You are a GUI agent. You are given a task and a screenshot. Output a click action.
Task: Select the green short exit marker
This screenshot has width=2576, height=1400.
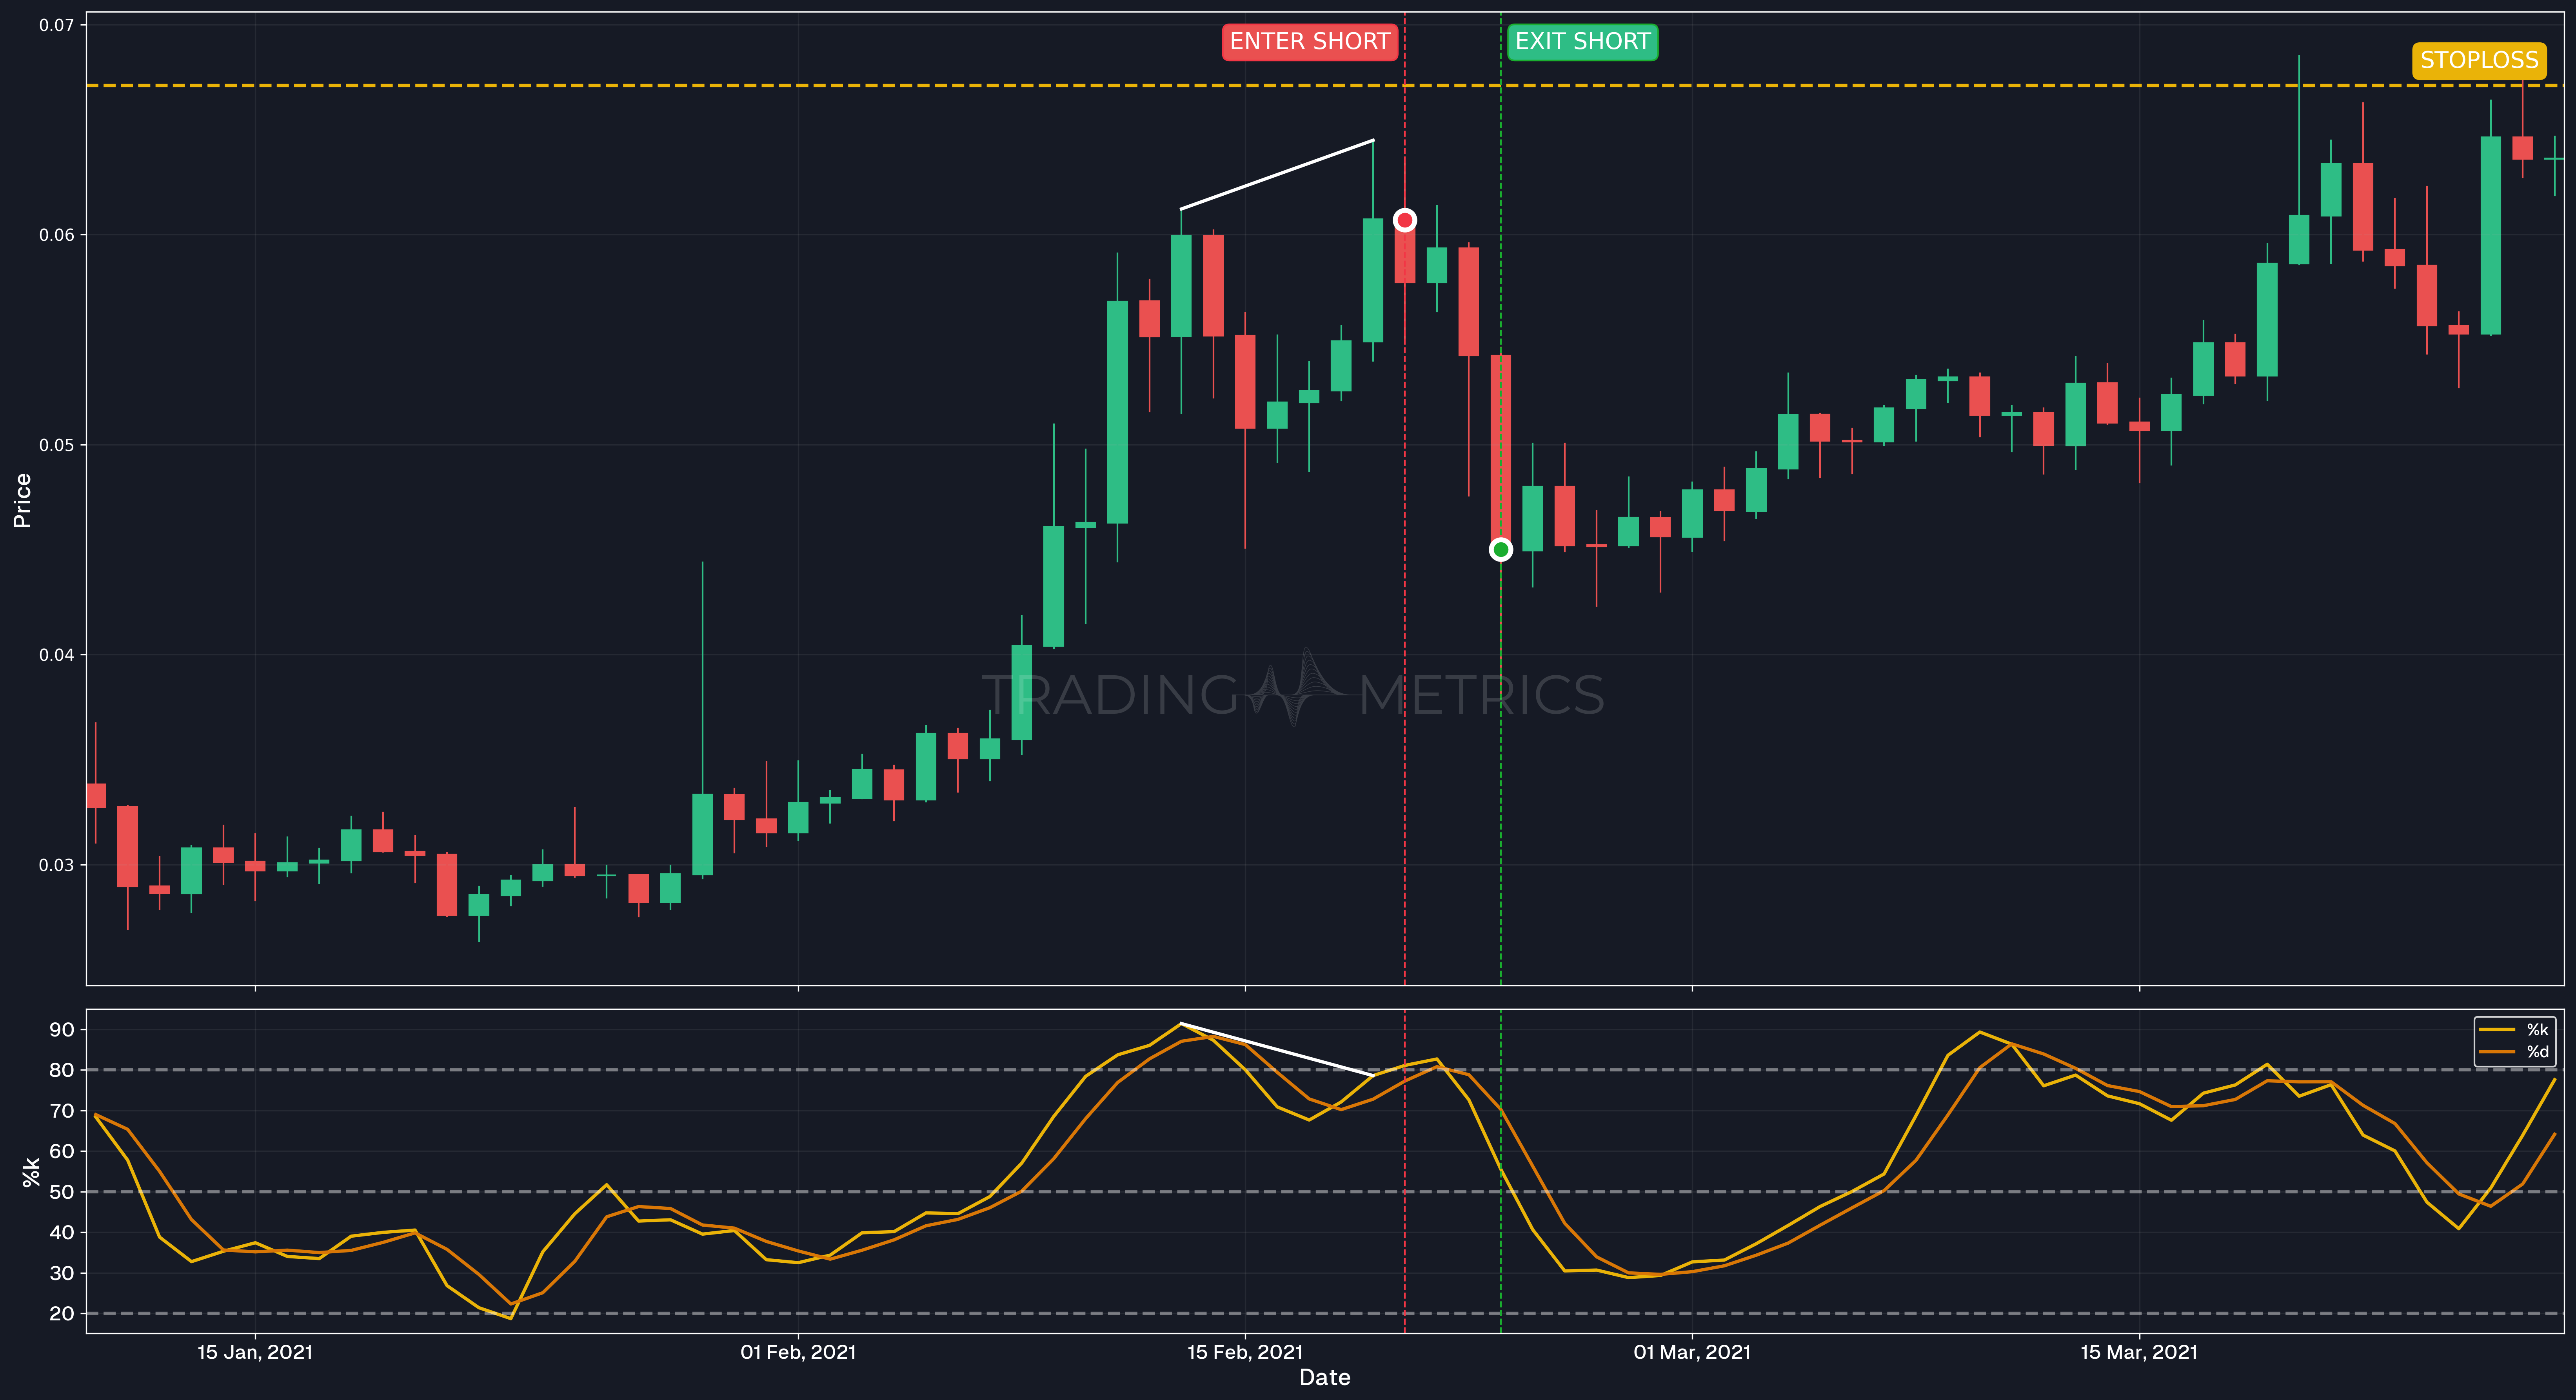[1500, 549]
